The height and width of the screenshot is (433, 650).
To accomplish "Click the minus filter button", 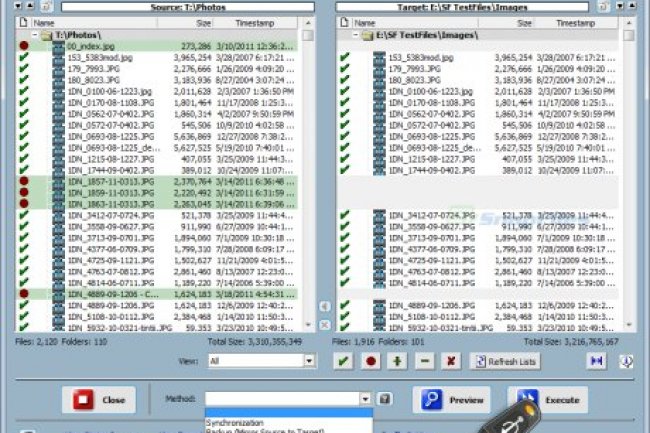I will point(425,360).
